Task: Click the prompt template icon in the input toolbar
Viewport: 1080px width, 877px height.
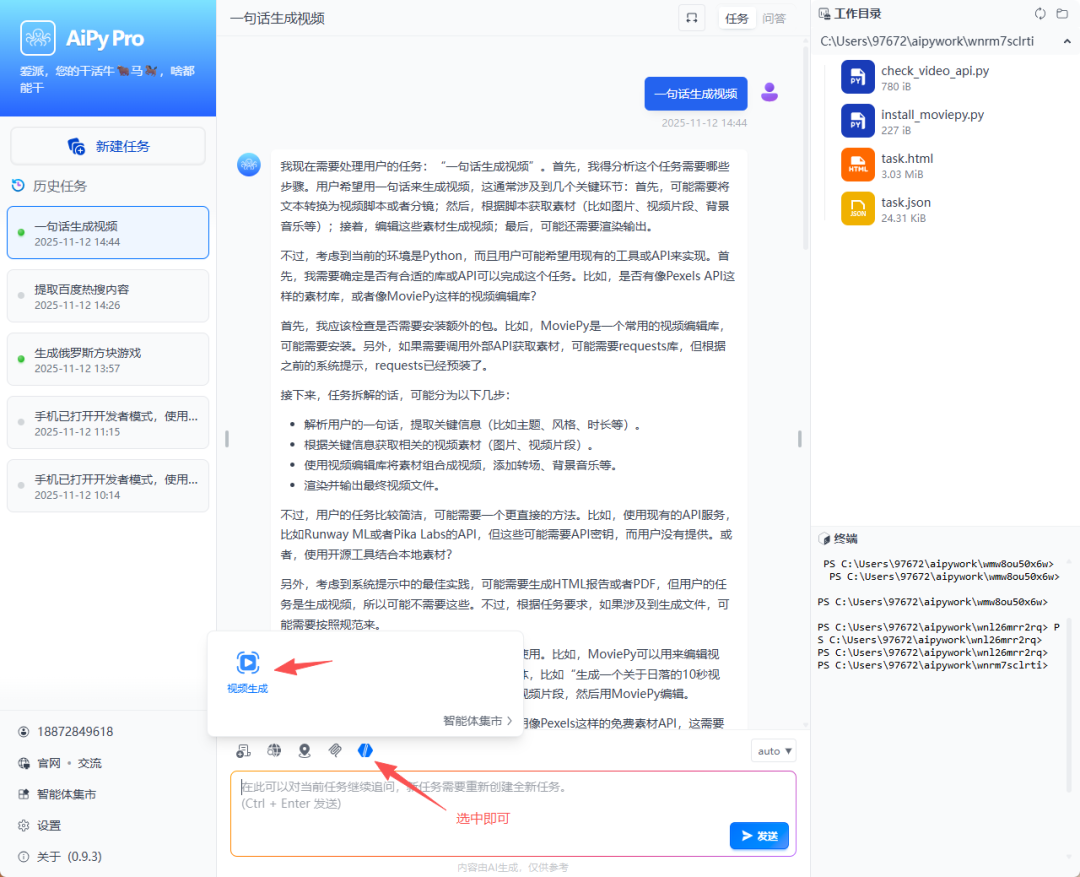Action: [x=243, y=750]
